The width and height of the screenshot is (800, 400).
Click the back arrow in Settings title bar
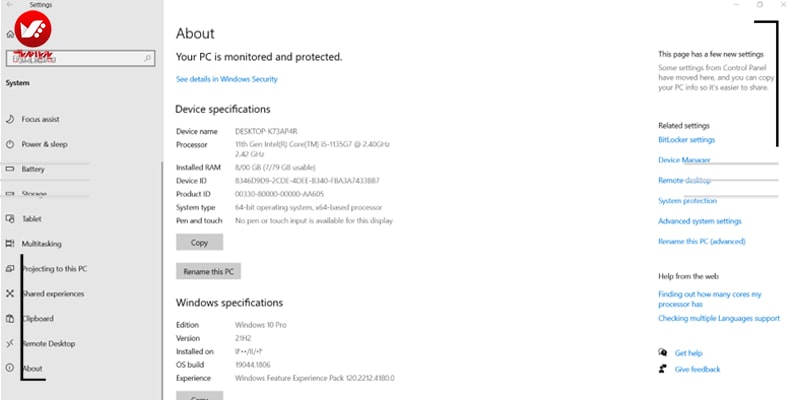coord(10,5)
